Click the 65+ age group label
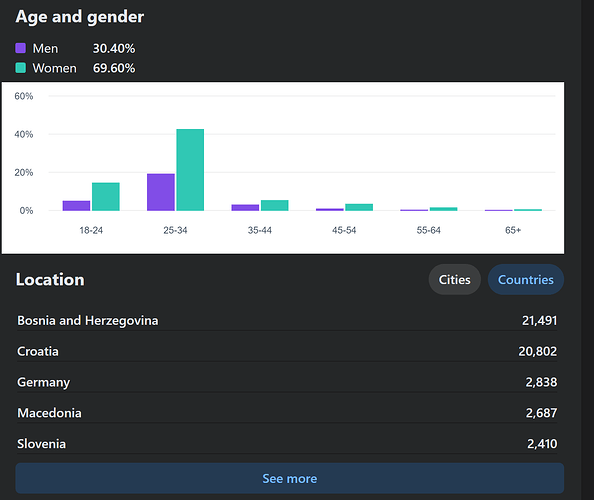This screenshot has height=500, width=594. [513, 230]
